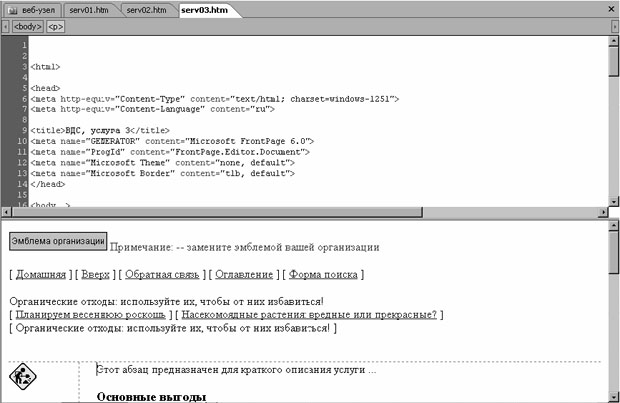Image resolution: width=620 pixels, height=403 pixels.
Task: Click the tag selector right arrow
Action: tap(614, 26)
